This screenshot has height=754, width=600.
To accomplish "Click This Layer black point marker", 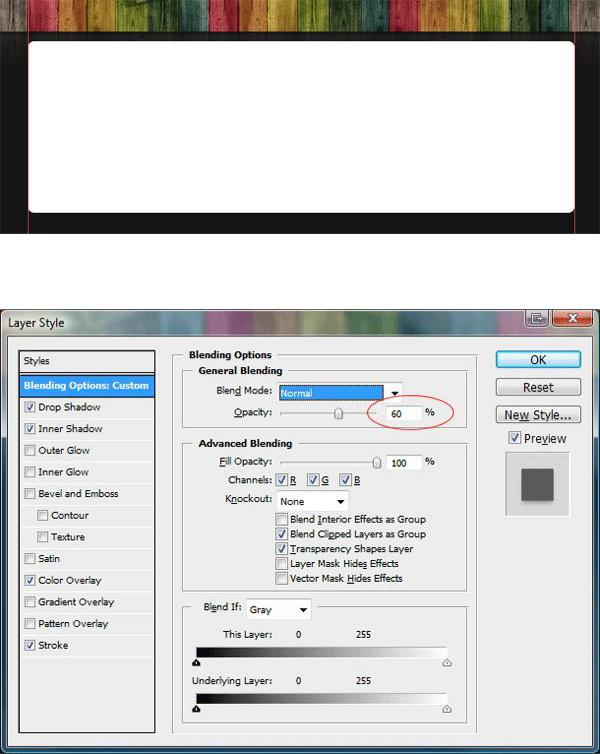I will [196, 663].
